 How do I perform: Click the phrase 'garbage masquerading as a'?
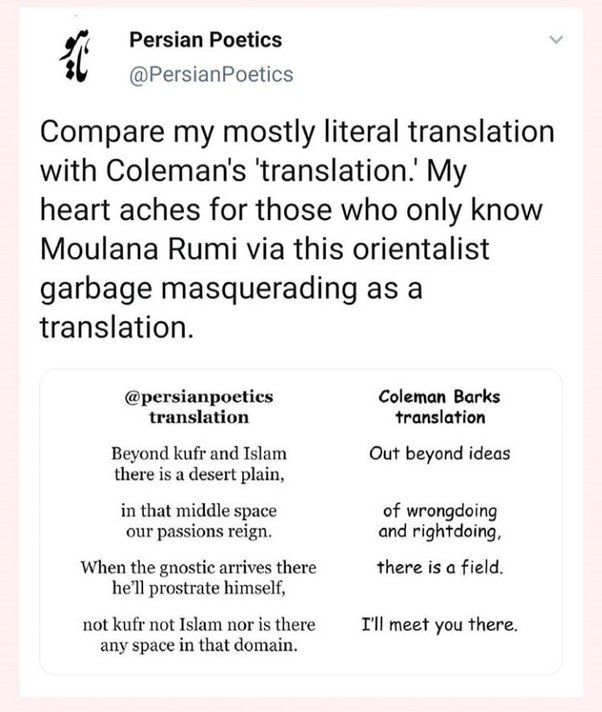pos(232,289)
